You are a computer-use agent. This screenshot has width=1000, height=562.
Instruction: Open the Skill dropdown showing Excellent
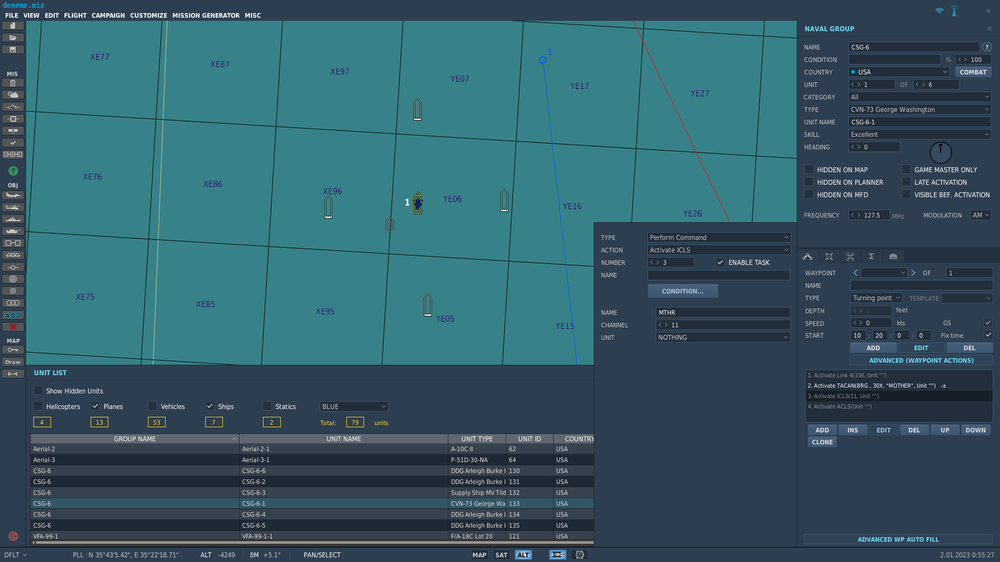[919, 134]
